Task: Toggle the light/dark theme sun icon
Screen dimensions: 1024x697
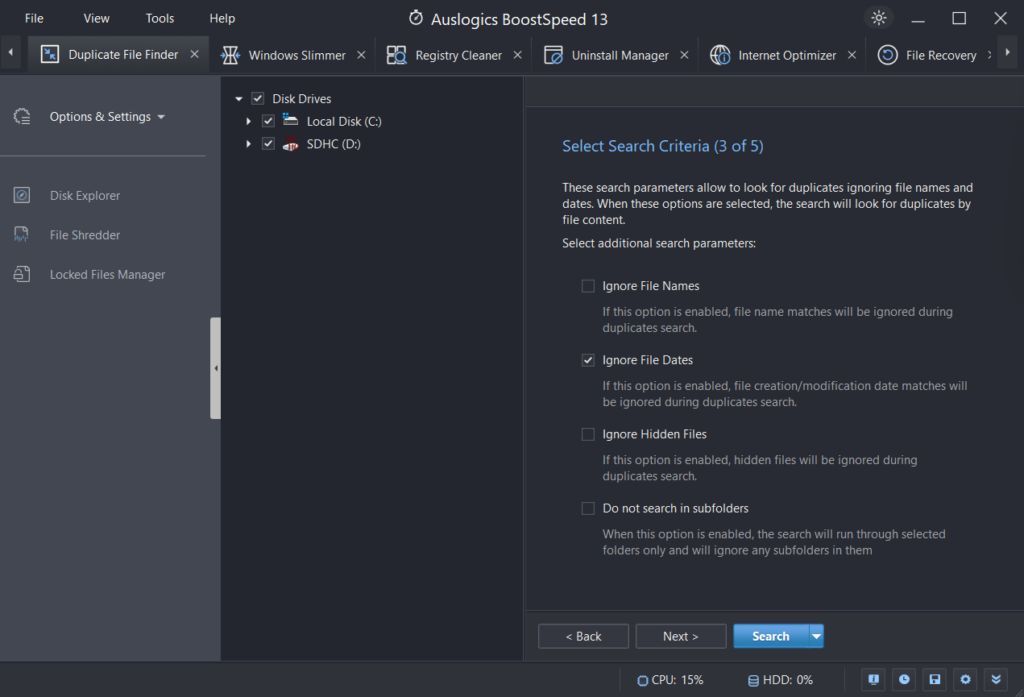Action: point(878,18)
